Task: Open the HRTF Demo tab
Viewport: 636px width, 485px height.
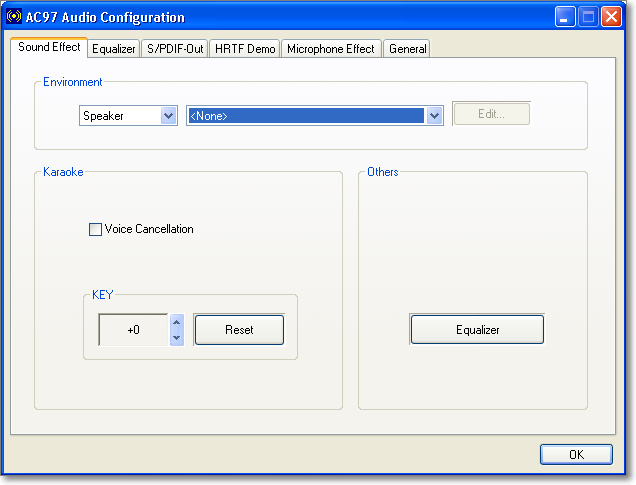Action: (245, 49)
